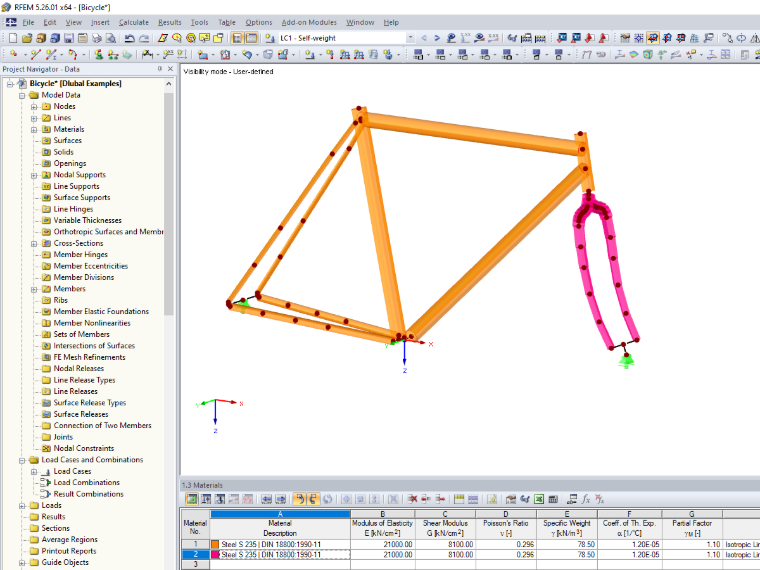Expand the Members tree node
The height and width of the screenshot is (570, 760).
pos(34,289)
